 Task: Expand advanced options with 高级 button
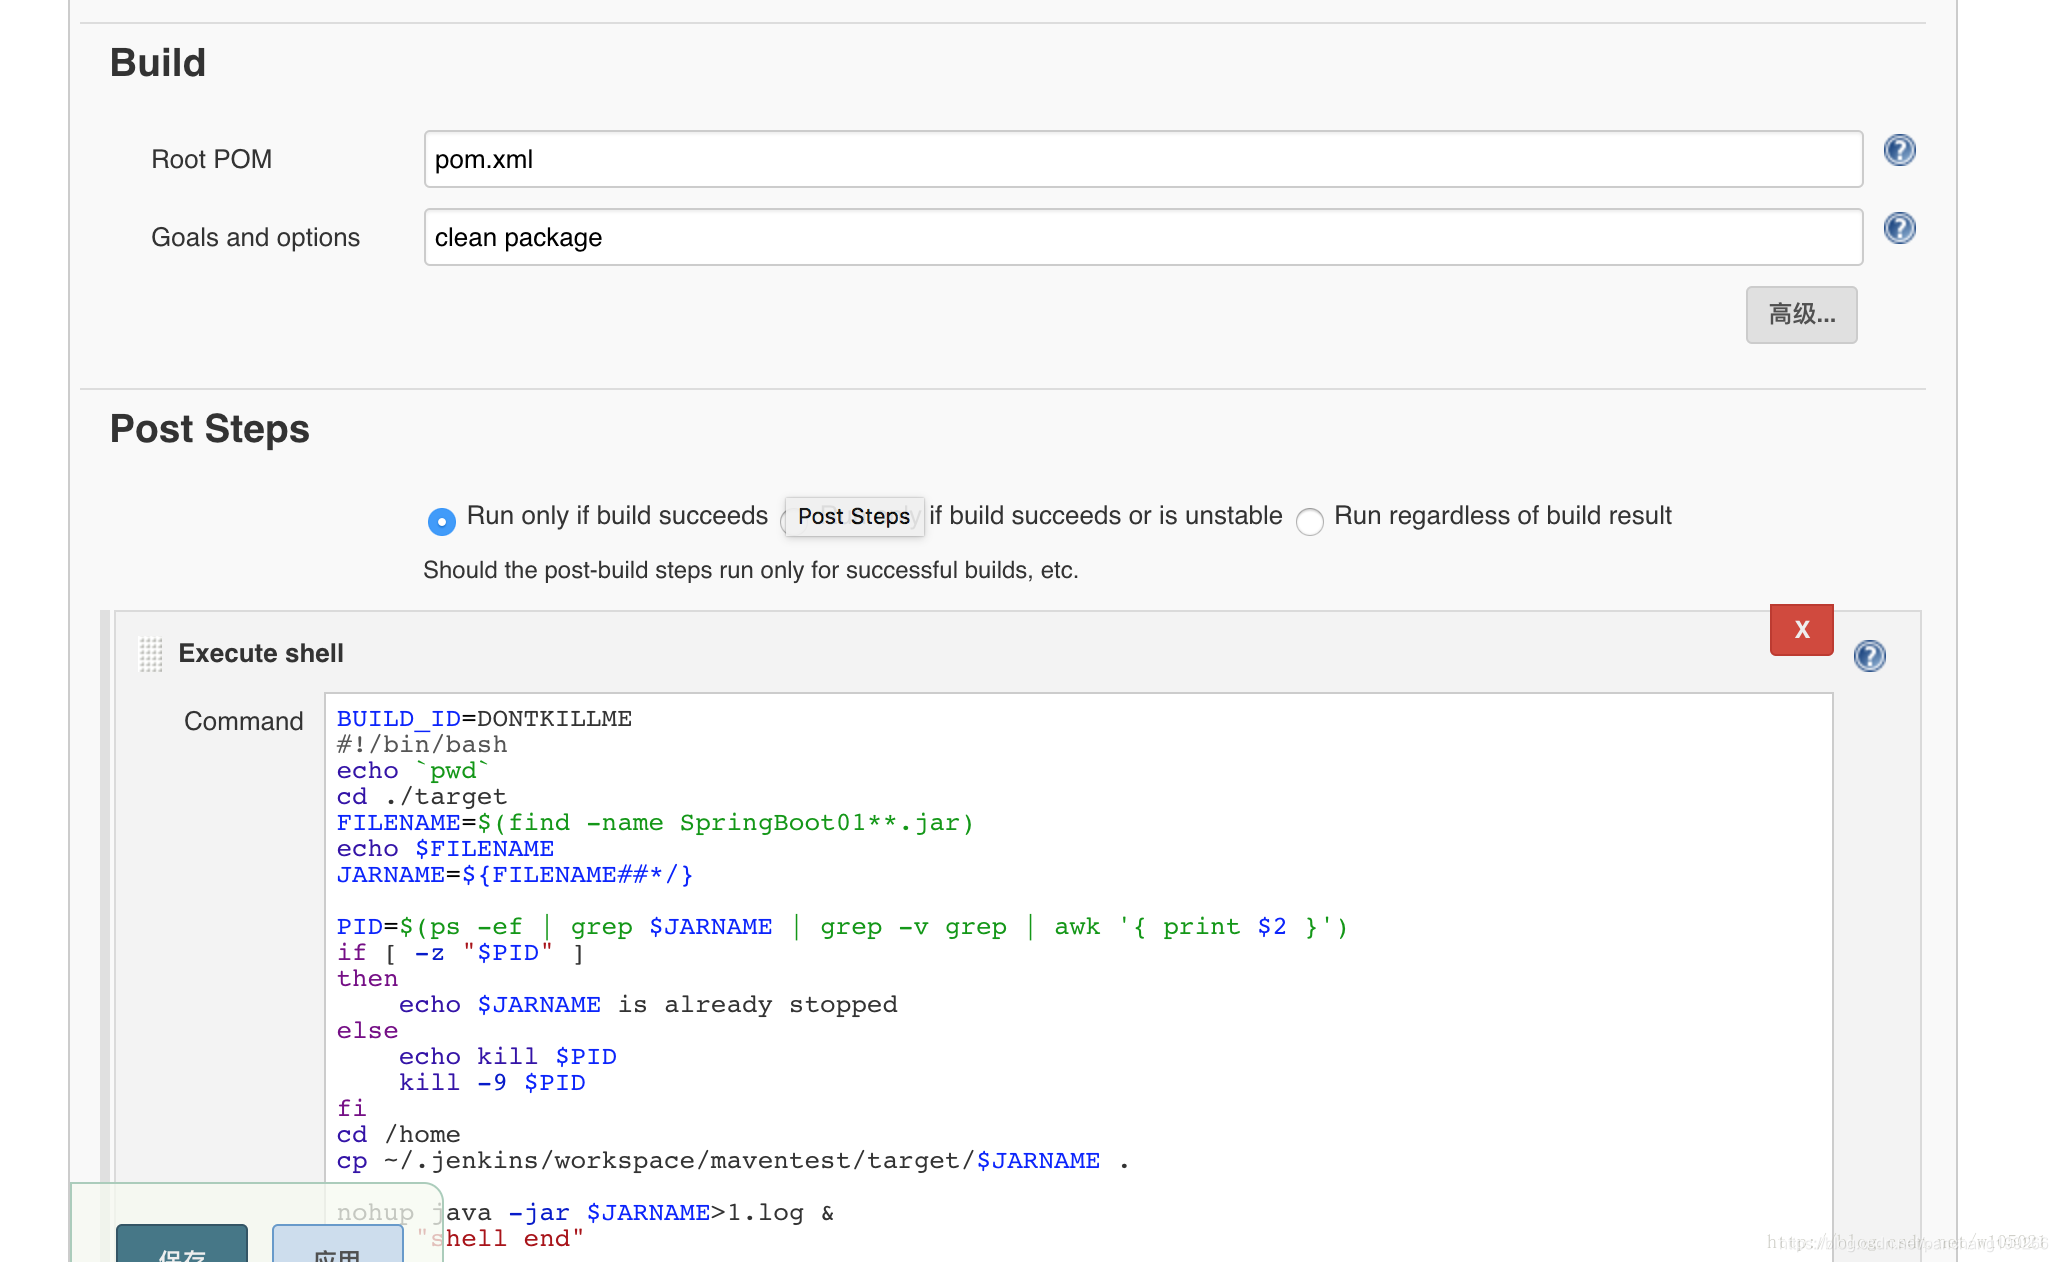[x=1801, y=315]
